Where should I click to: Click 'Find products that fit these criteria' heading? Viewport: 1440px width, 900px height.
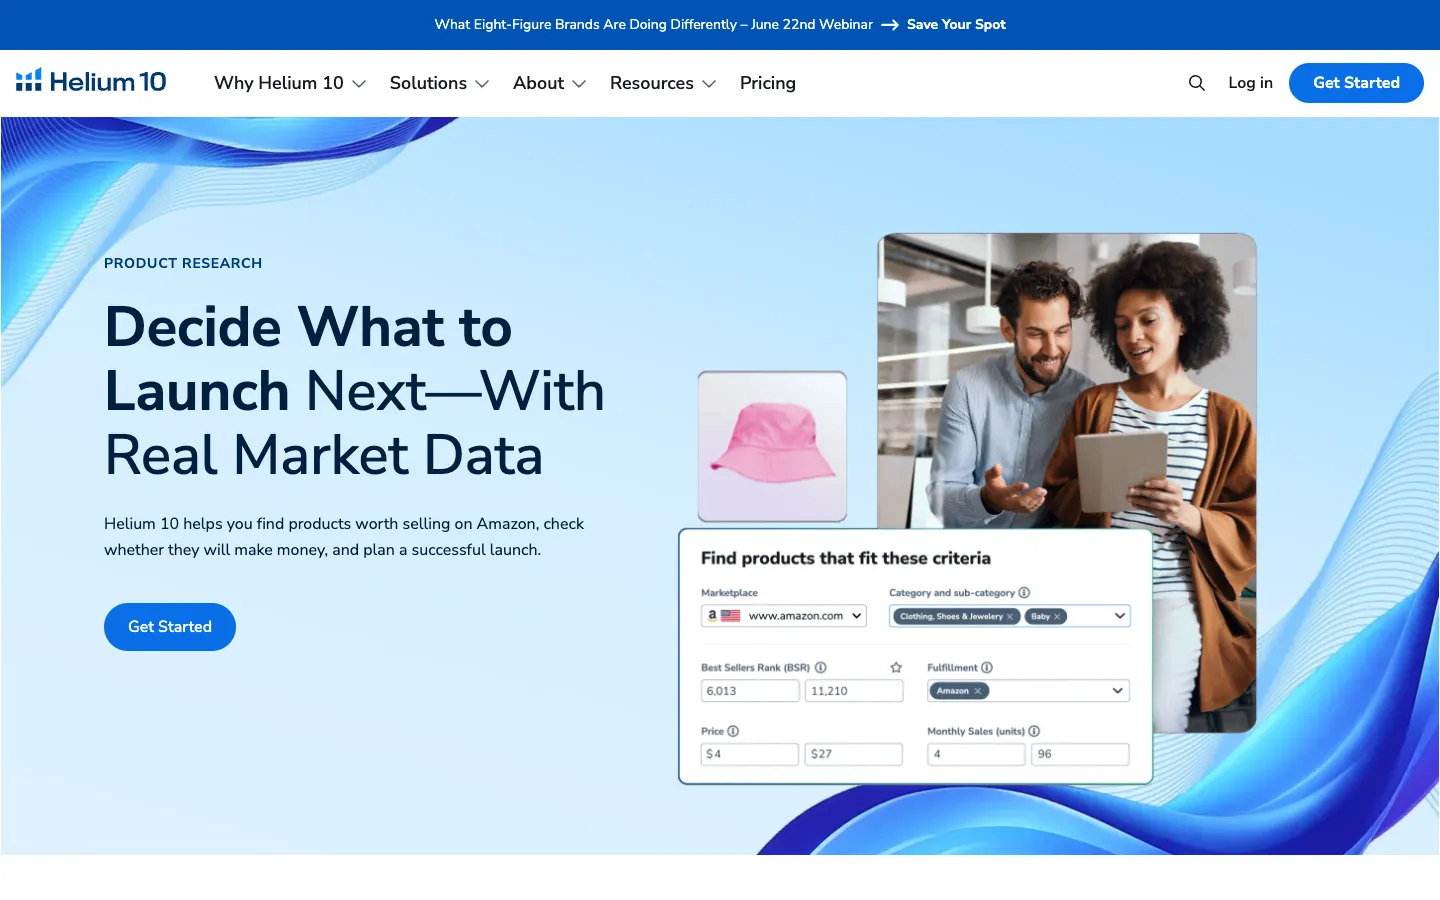pyautogui.click(x=846, y=558)
